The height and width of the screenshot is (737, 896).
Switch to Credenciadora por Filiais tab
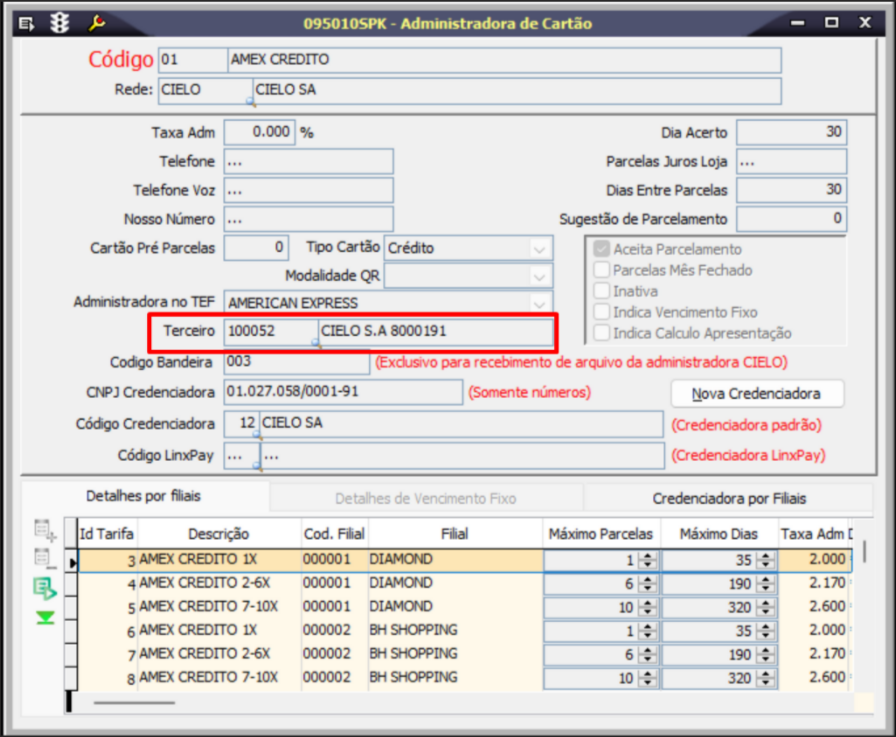[729, 498]
